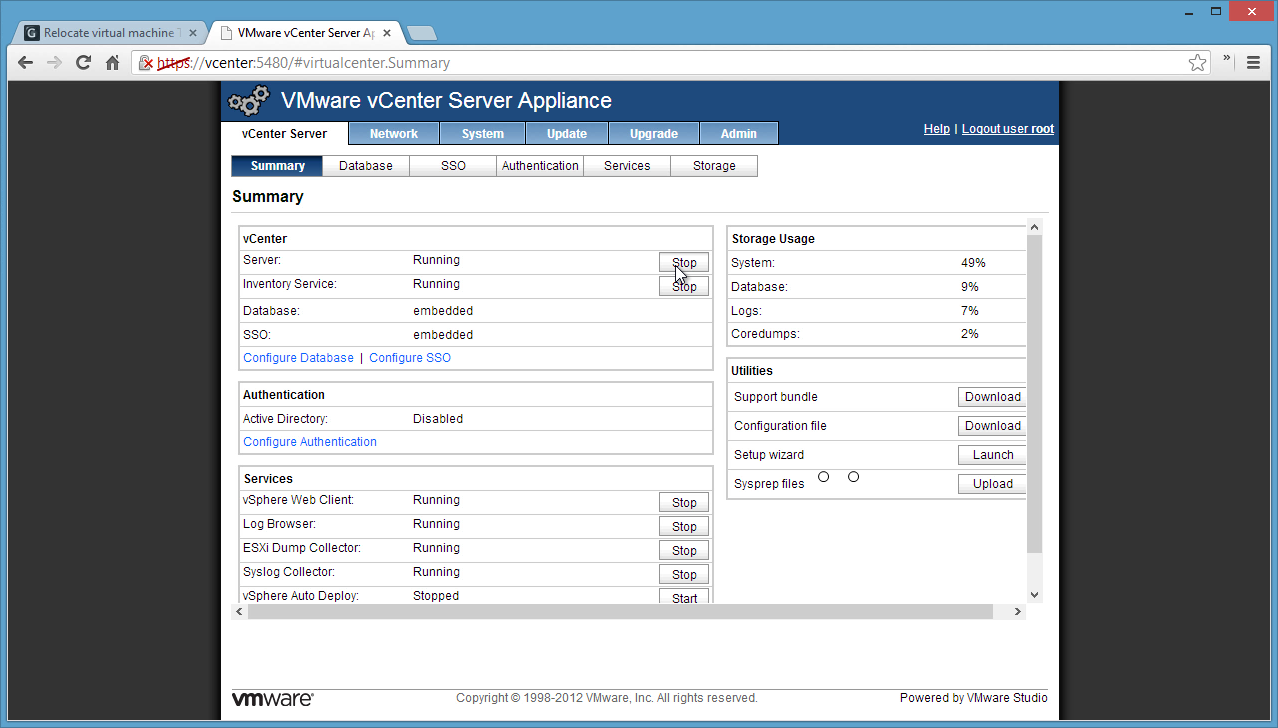Upload Sysprep files
Viewport: 1278px width, 728px height.
(992, 484)
